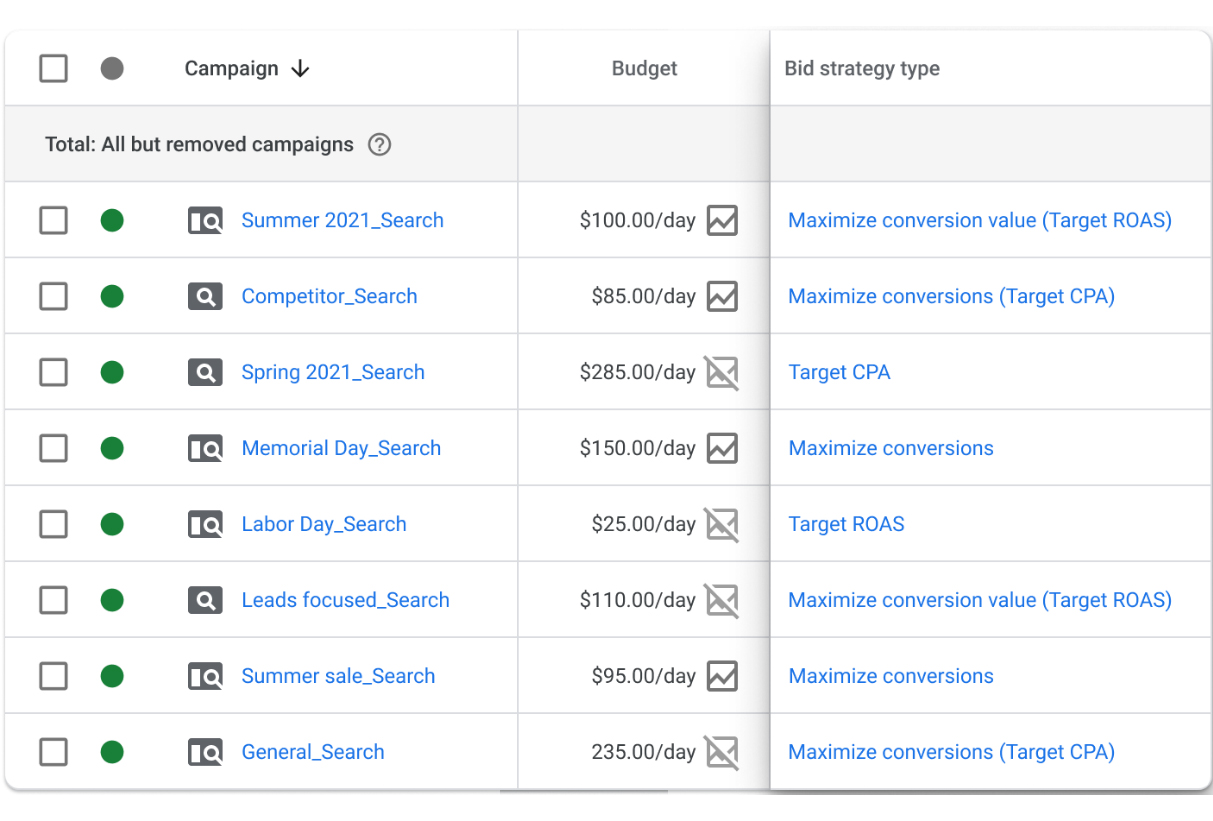1213x821 pixels.
Task: Click the $25.00/day budget value
Action: 643,524
